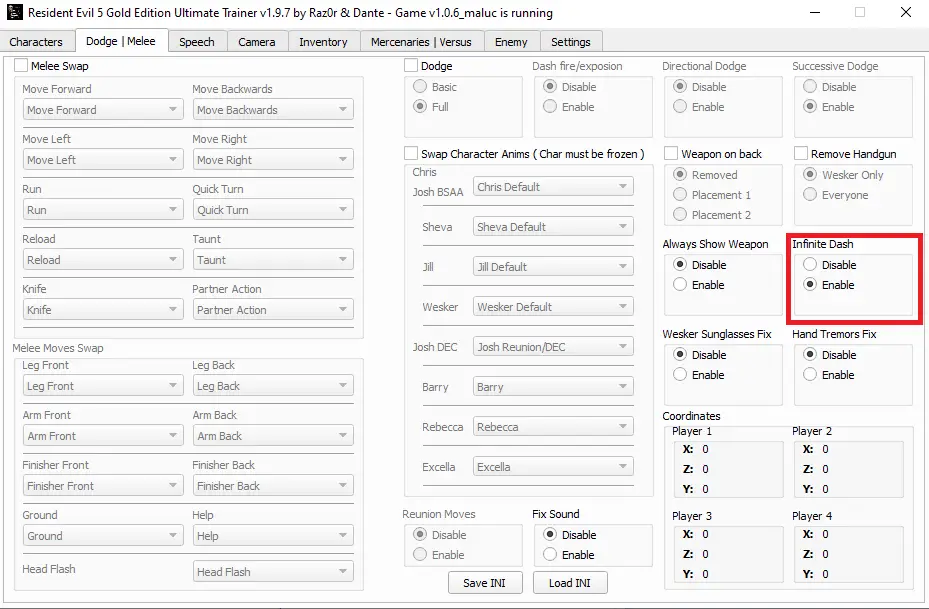Open the Speech tab
Viewport: 929px width, 609px height.
[x=197, y=41]
